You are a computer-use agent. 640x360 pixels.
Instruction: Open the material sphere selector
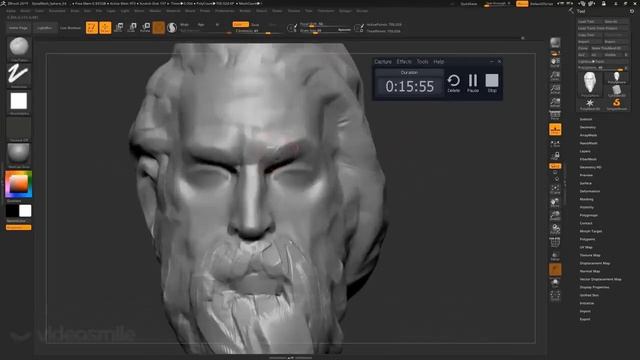coord(19,155)
